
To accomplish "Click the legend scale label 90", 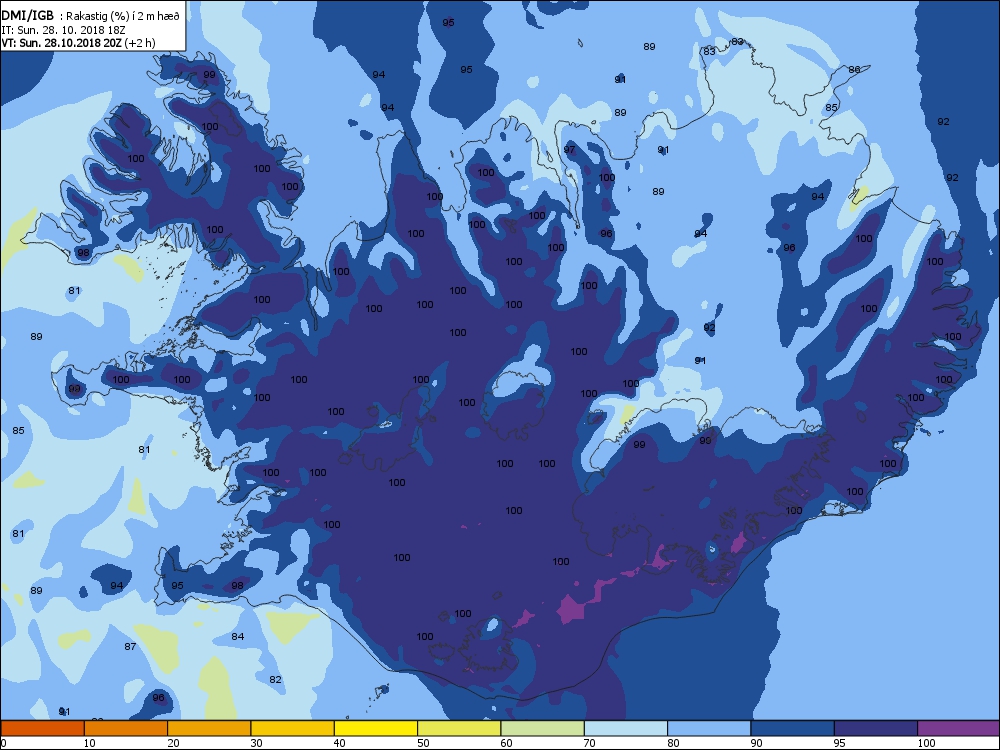I will 756,743.
